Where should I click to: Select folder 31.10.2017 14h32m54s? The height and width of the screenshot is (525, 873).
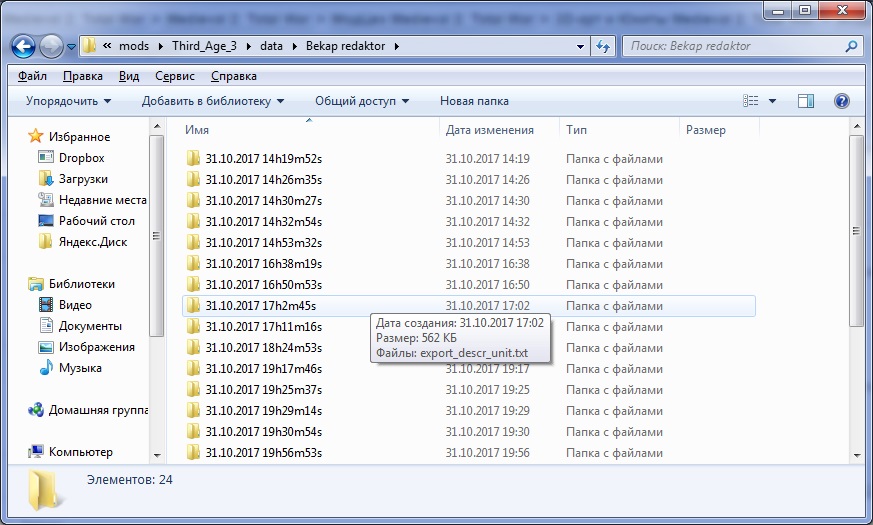[x=469, y=222]
